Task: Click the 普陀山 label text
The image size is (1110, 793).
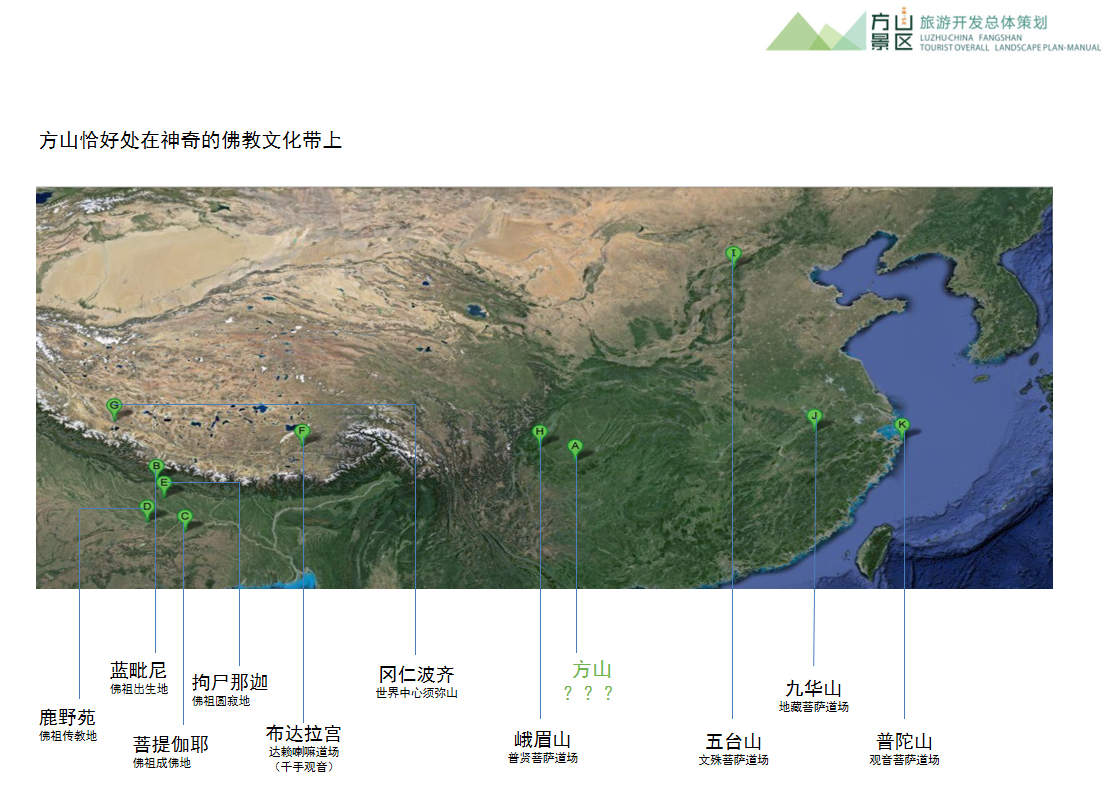Action: (904, 741)
